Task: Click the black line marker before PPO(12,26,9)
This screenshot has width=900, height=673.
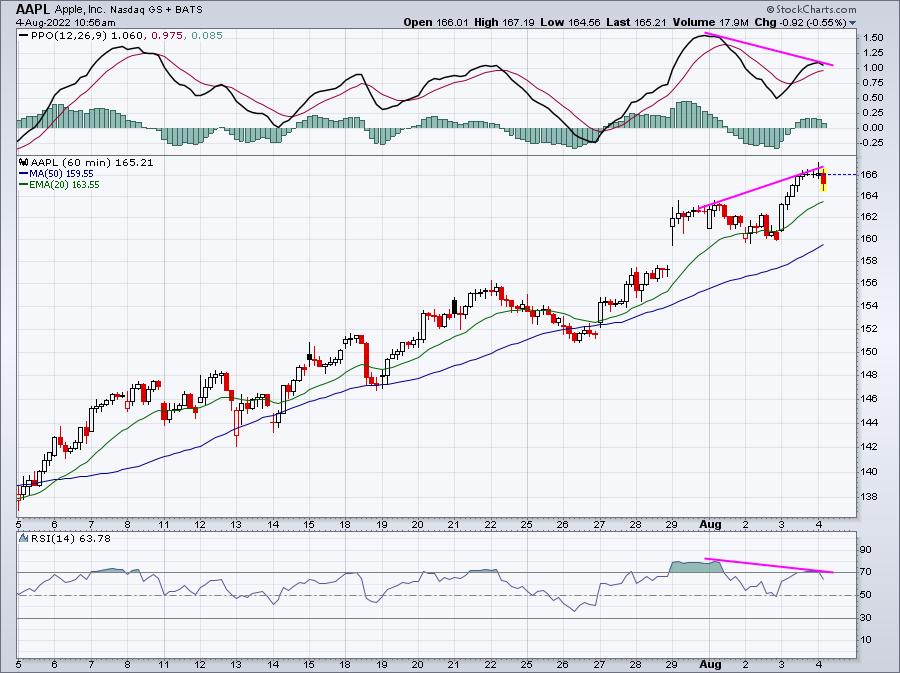Action: (x=24, y=36)
